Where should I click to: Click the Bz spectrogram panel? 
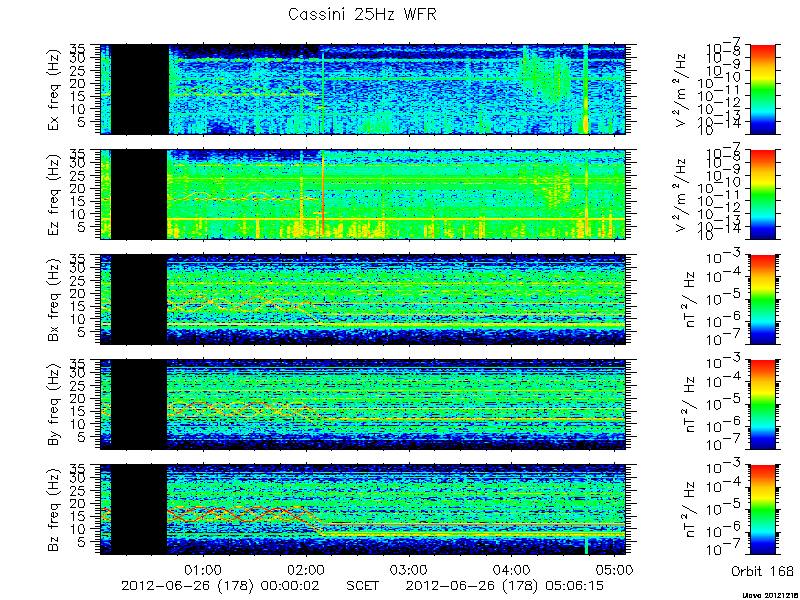[363, 510]
